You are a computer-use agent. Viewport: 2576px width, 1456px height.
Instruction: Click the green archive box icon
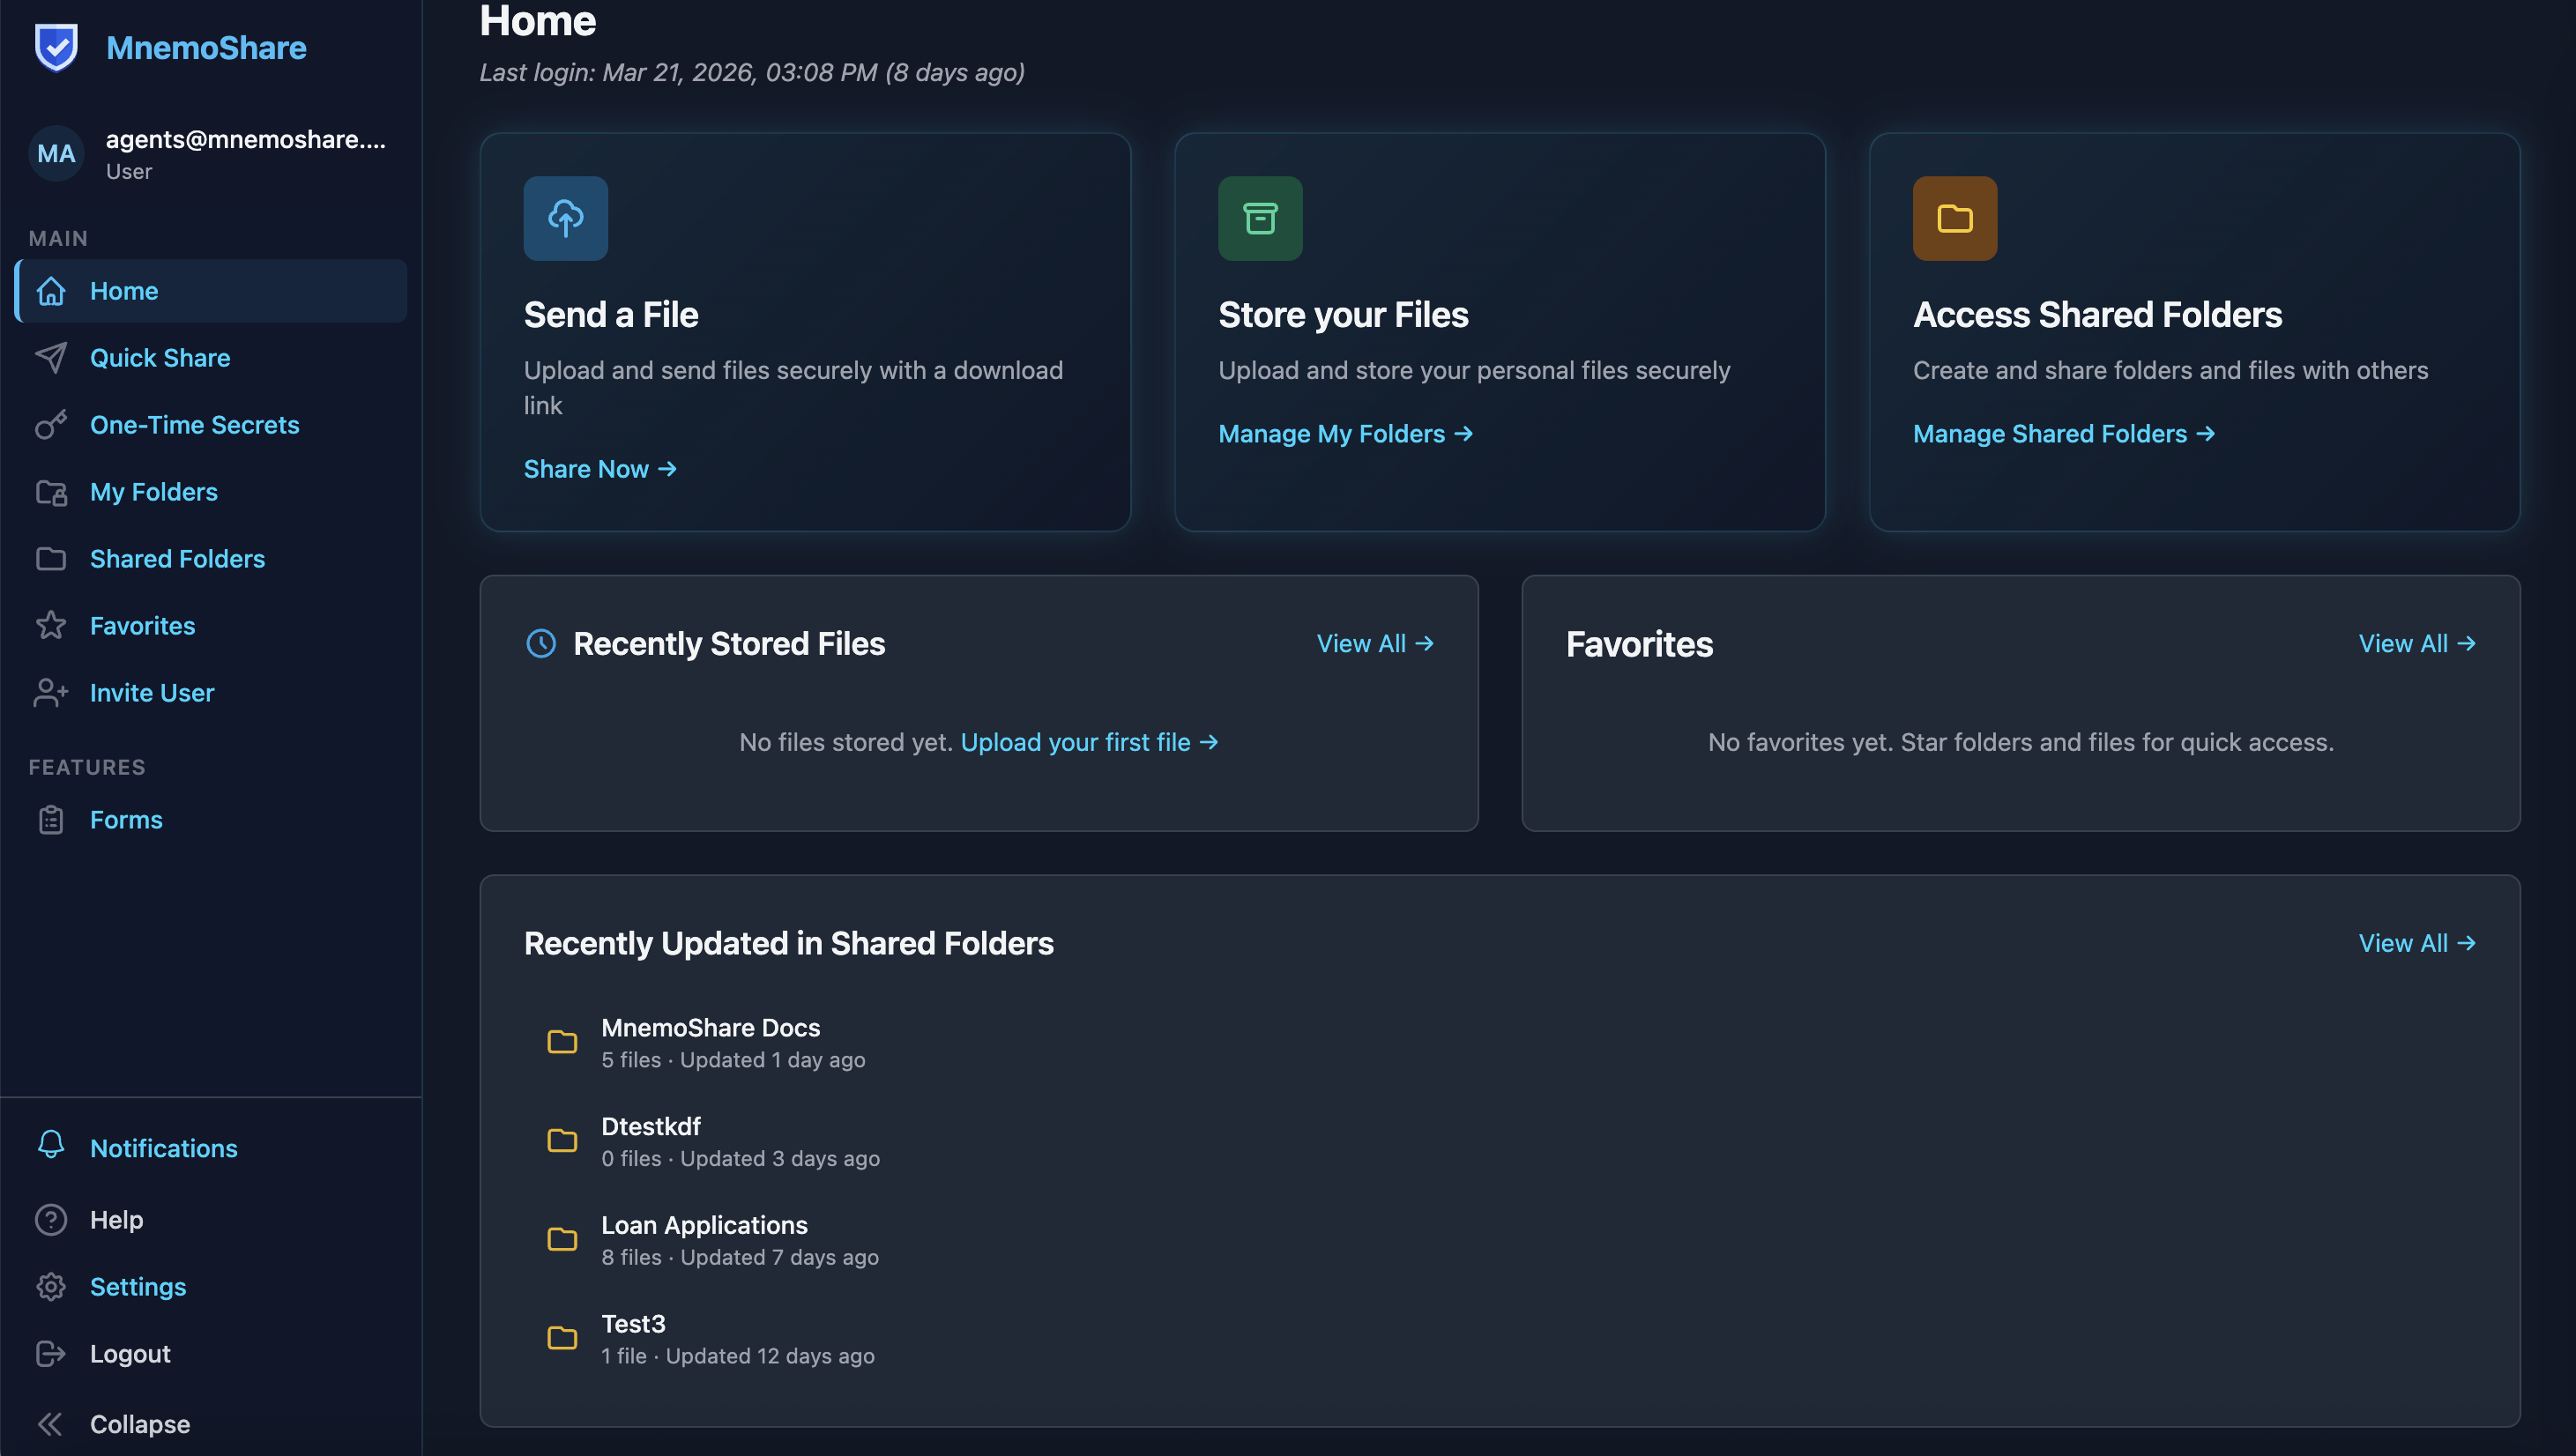tap(1260, 218)
